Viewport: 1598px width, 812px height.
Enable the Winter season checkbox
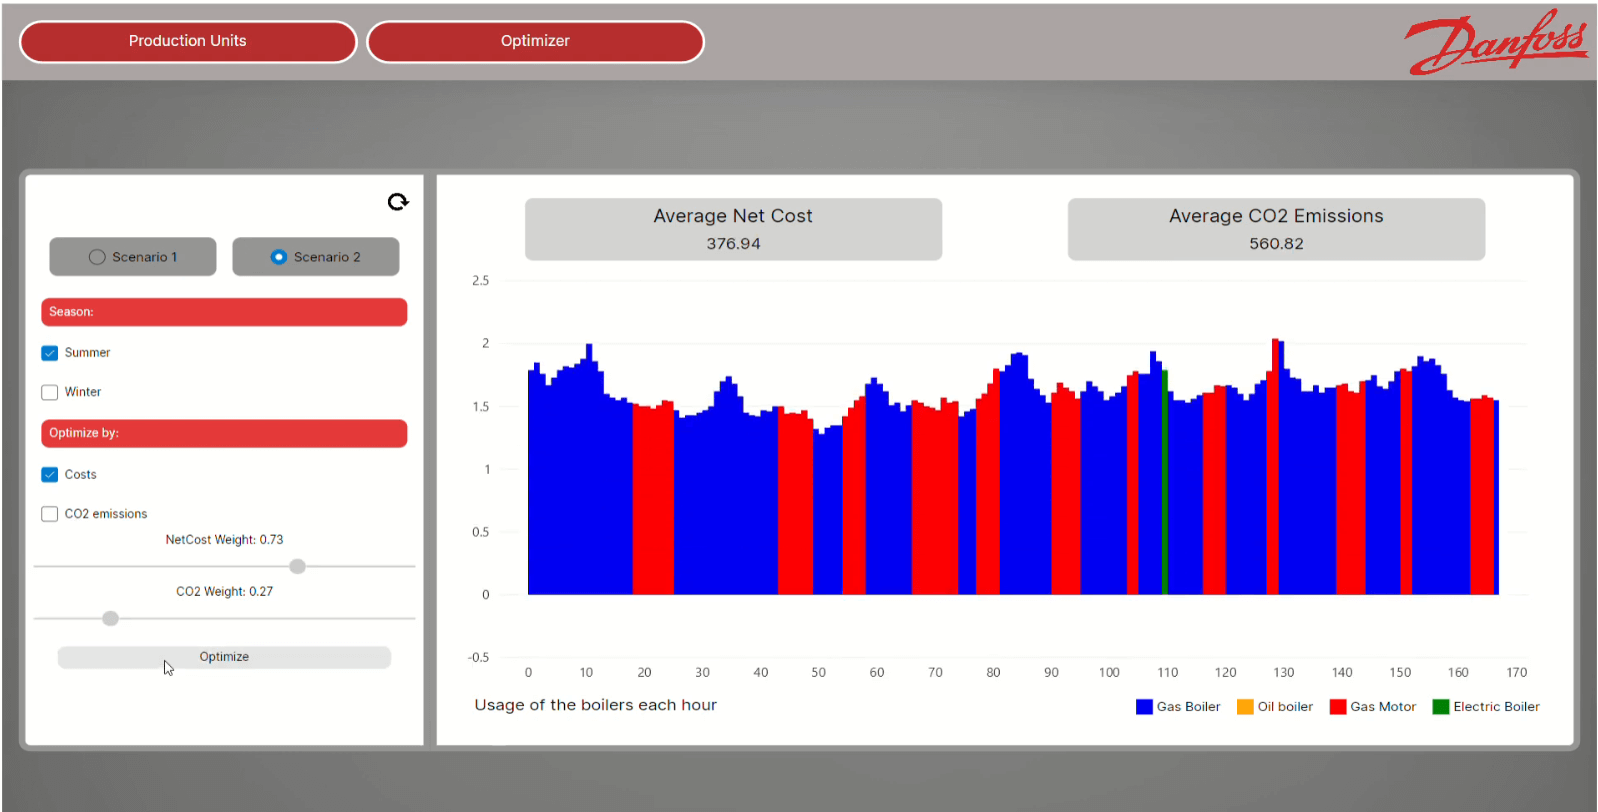click(50, 392)
